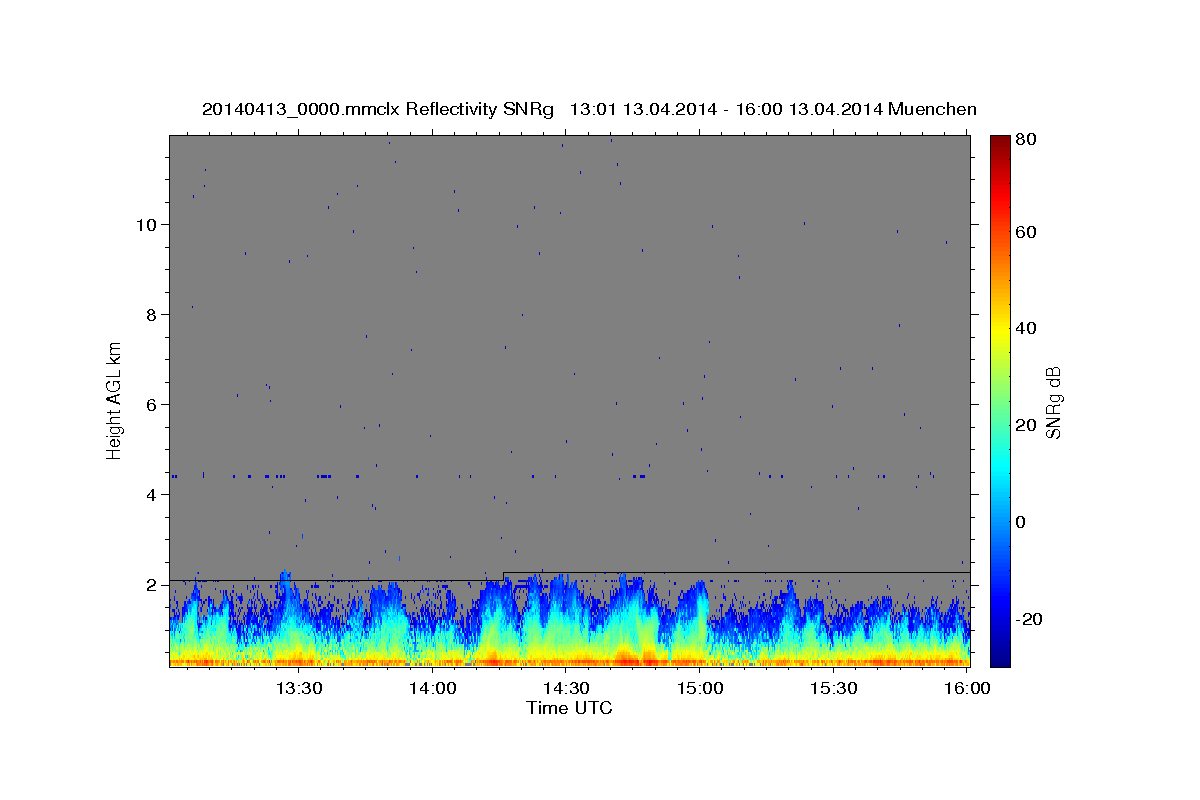Click the step in the black line near 14:15

503,576
